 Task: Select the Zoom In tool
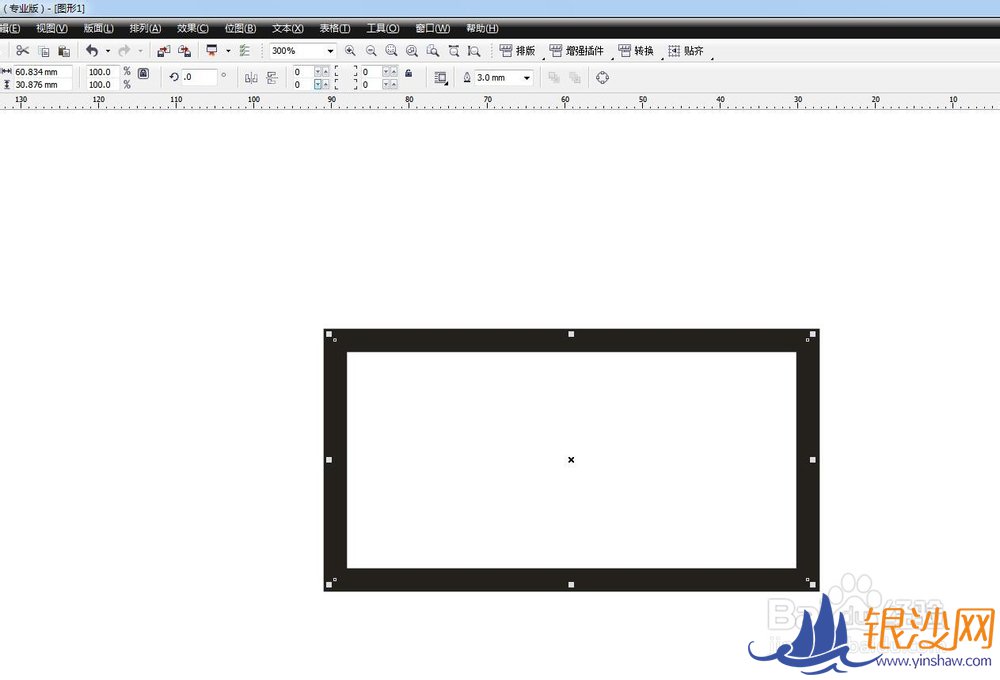[x=352, y=50]
